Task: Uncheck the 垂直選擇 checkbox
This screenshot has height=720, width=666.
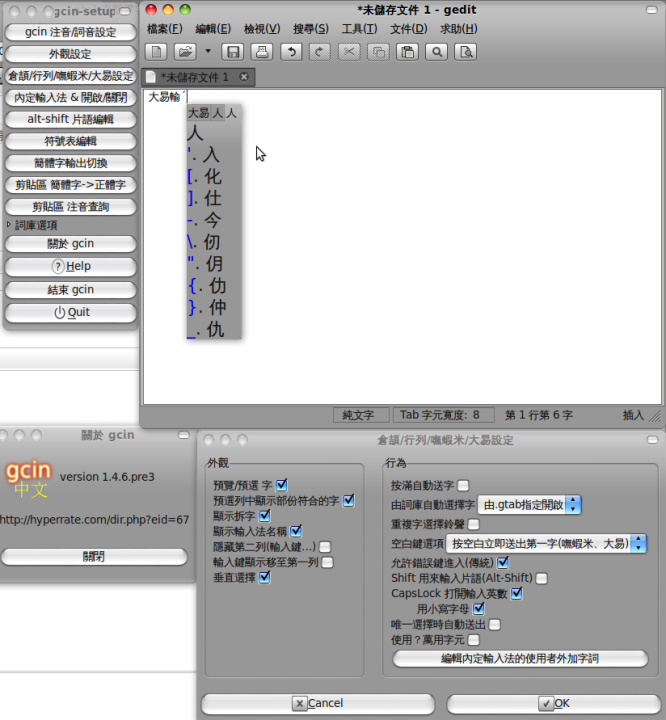Action: [264, 579]
